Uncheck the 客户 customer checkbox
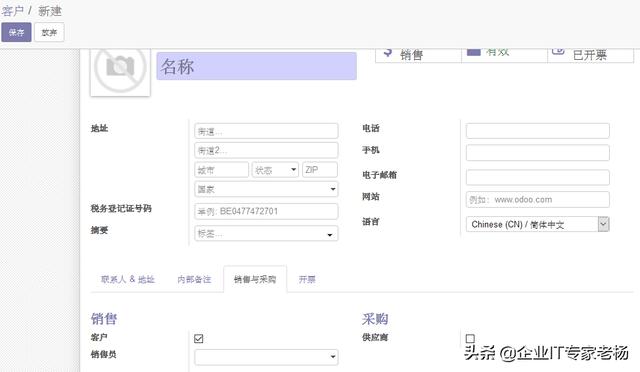Screen dimensions: 640x372 199,339
